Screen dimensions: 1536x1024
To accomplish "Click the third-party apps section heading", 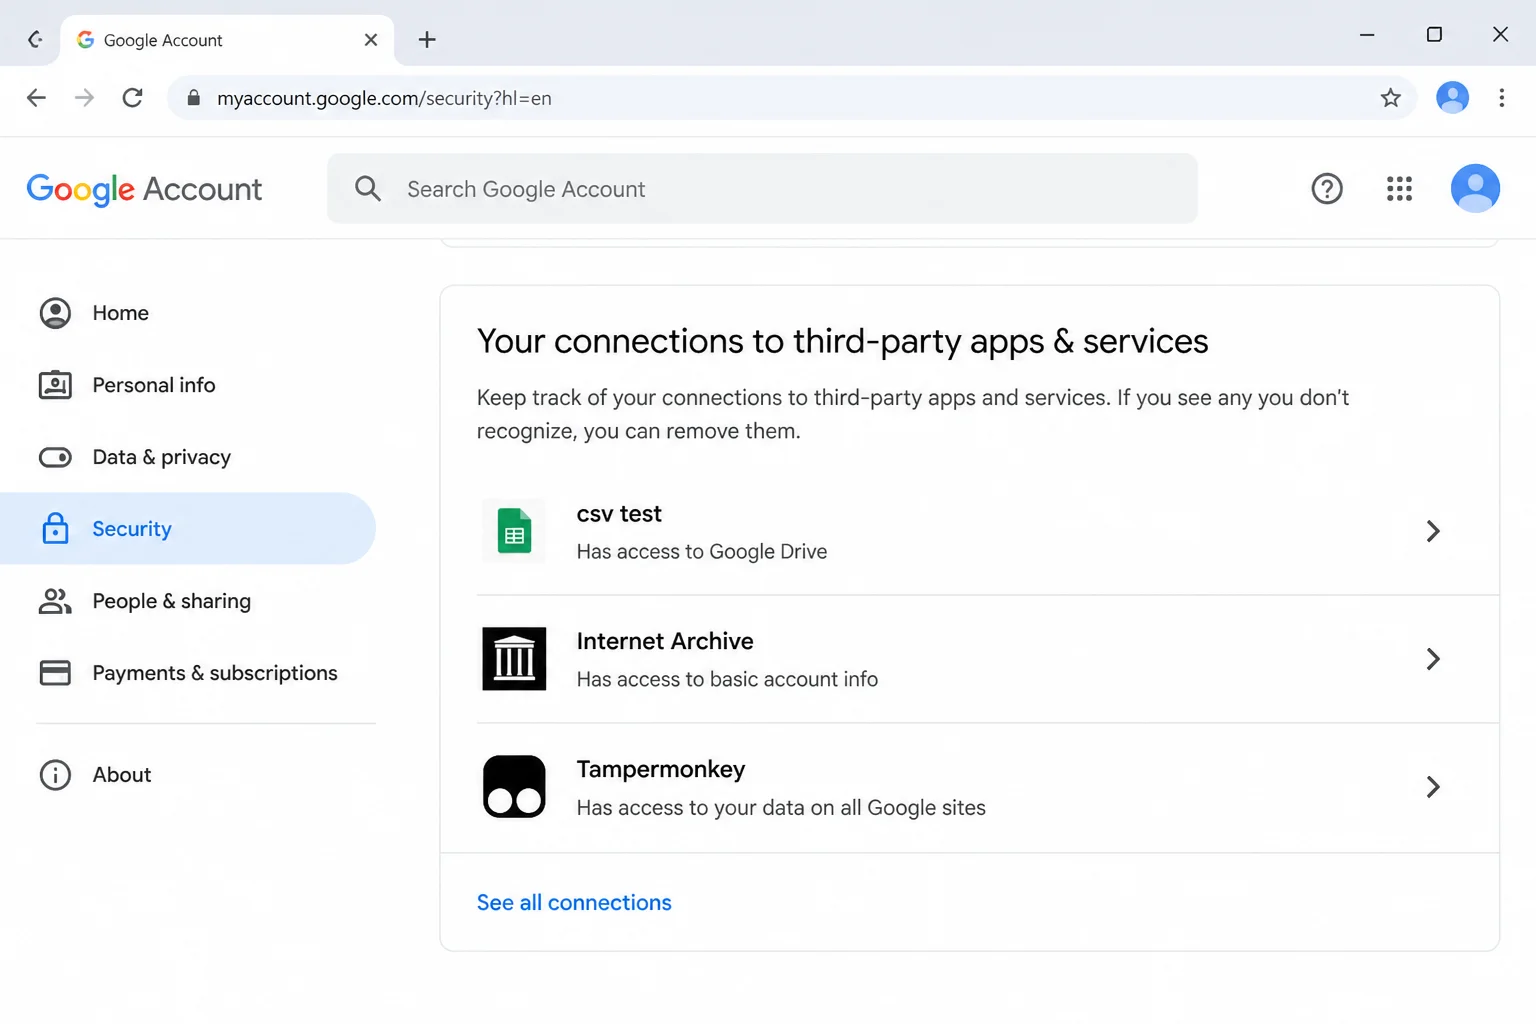I will 843,341.
